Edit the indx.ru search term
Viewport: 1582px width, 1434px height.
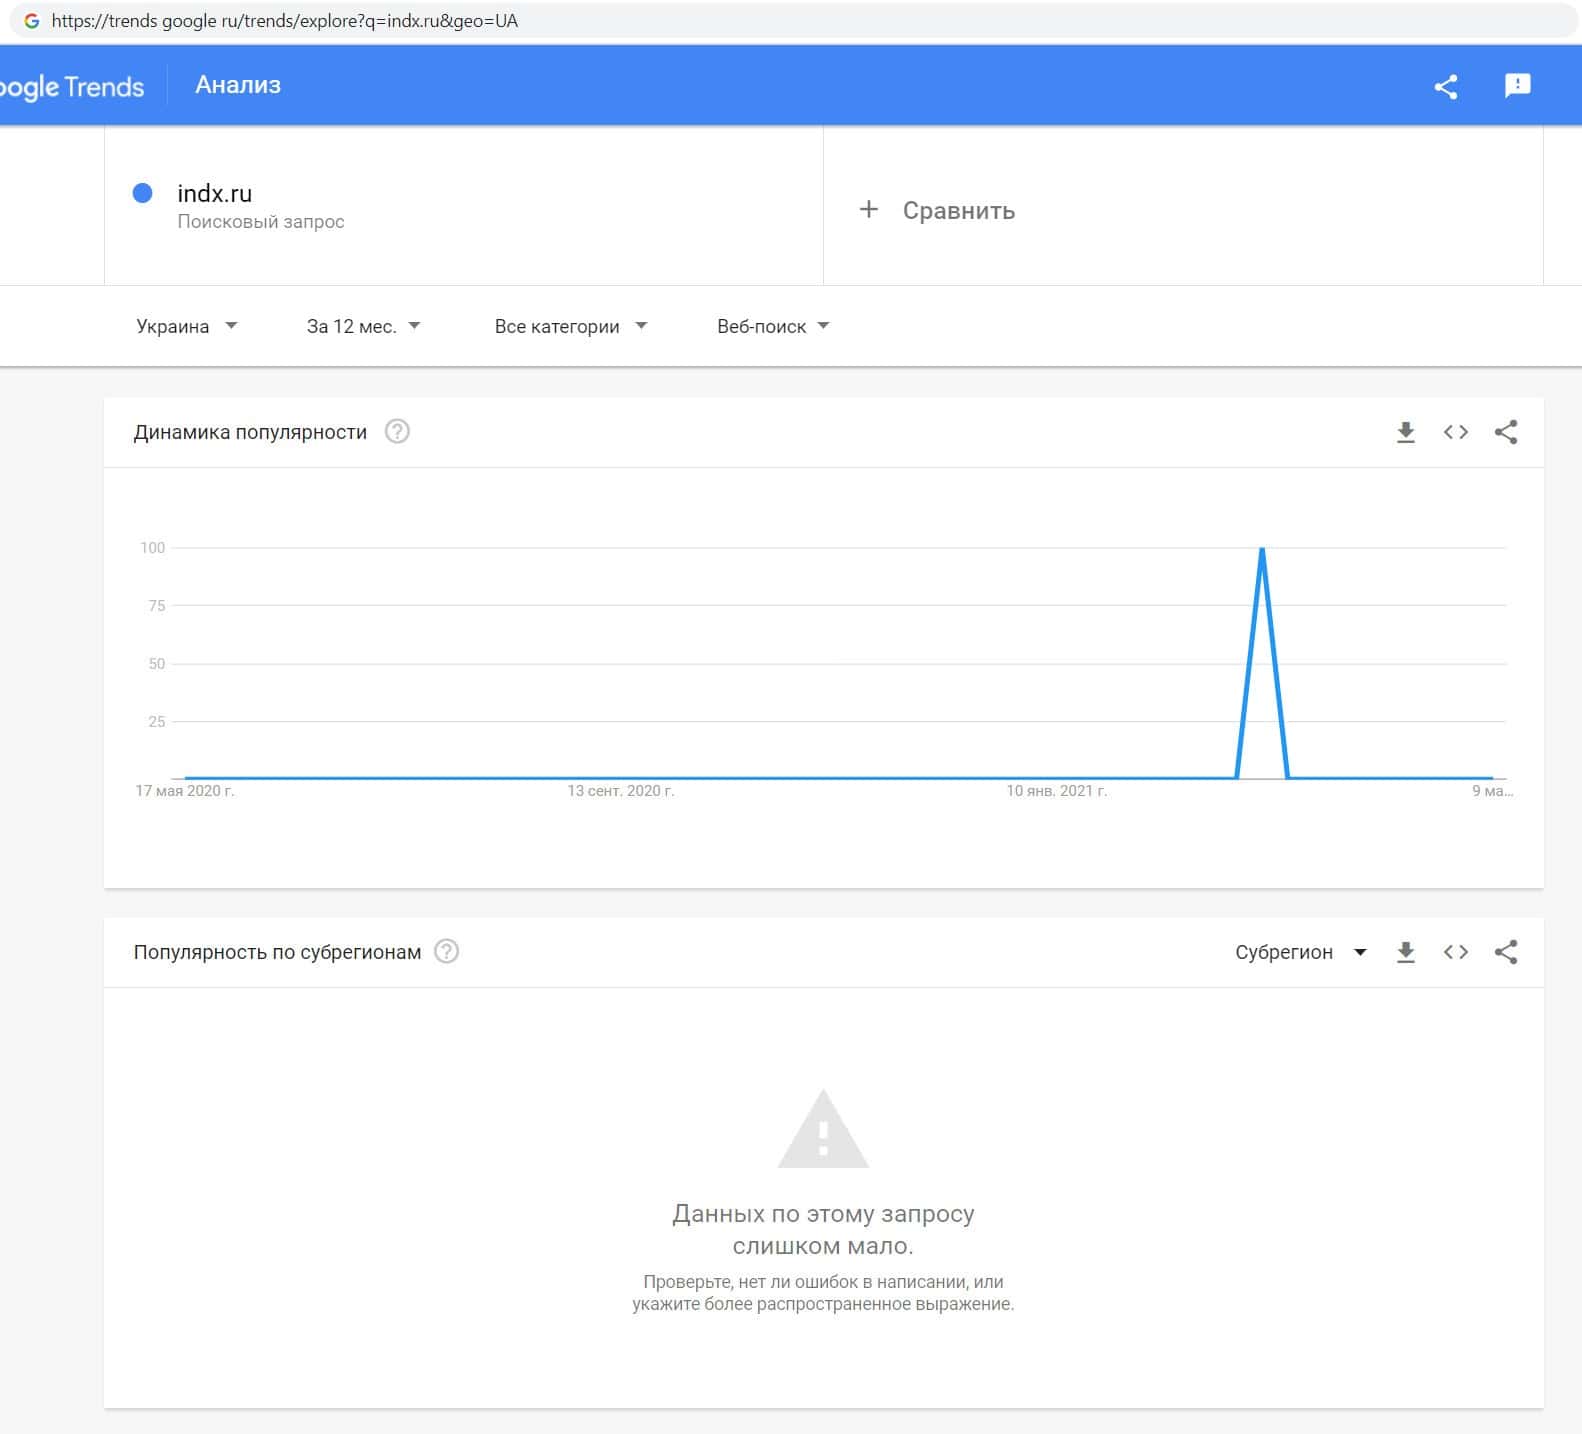[215, 193]
